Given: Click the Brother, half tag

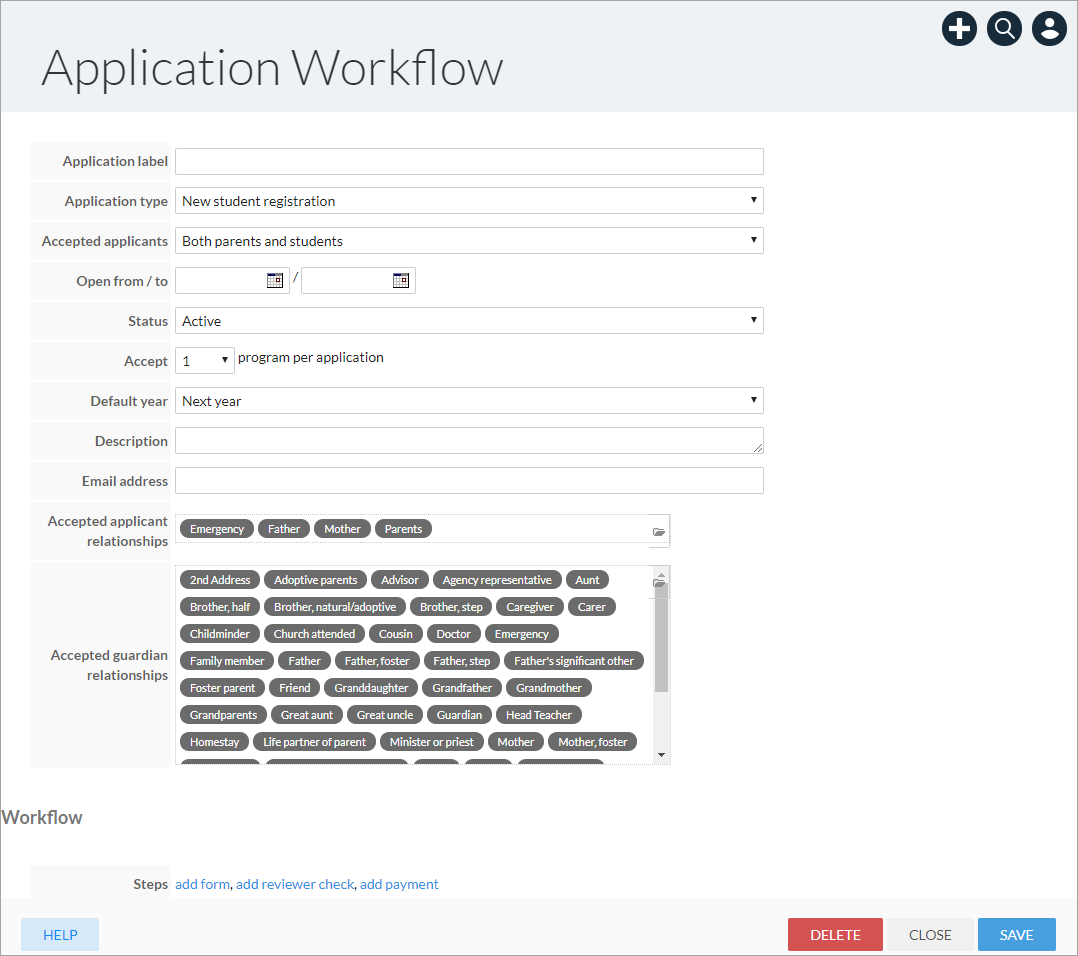Looking at the screenshot, I should [x=220, y=606].
